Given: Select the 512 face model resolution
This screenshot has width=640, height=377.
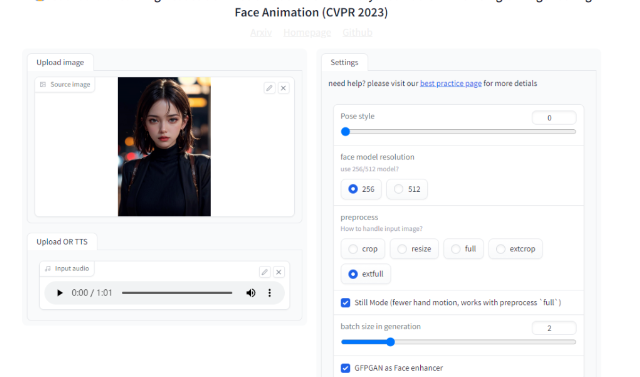Looking at the screenshot, I should tap(407, 189).
